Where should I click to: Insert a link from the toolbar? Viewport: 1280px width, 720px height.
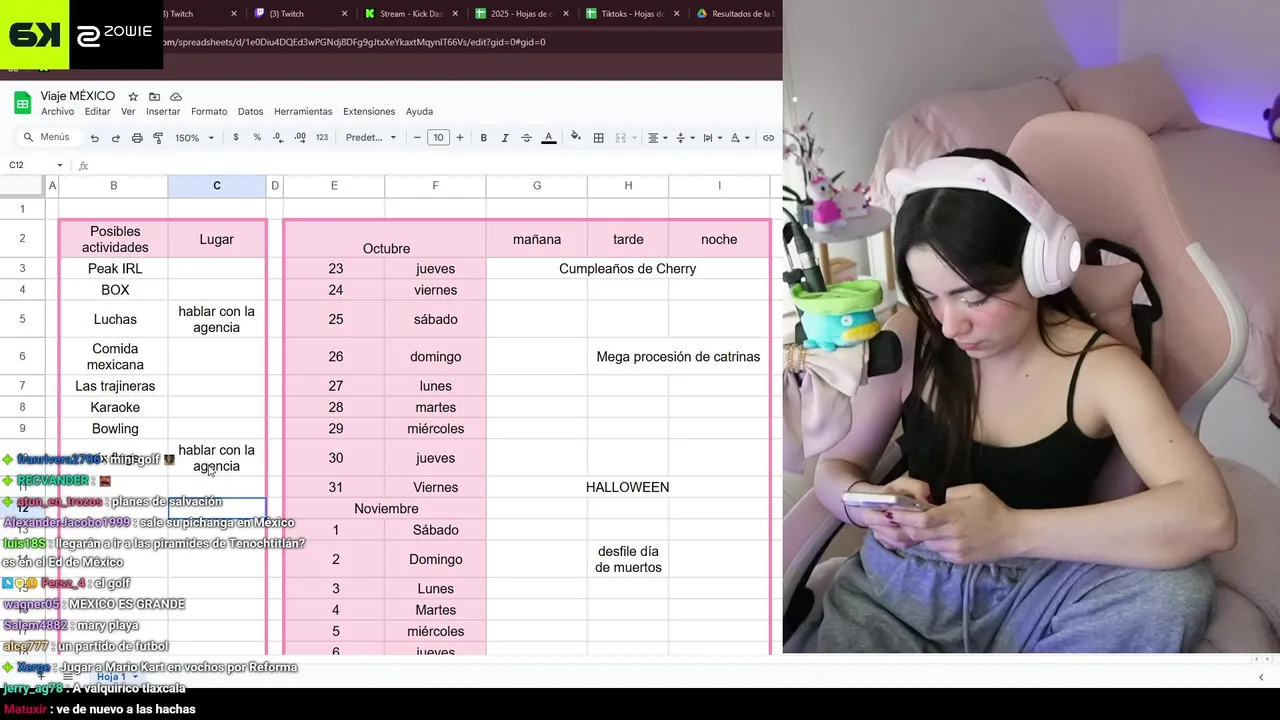click(768, 138)
